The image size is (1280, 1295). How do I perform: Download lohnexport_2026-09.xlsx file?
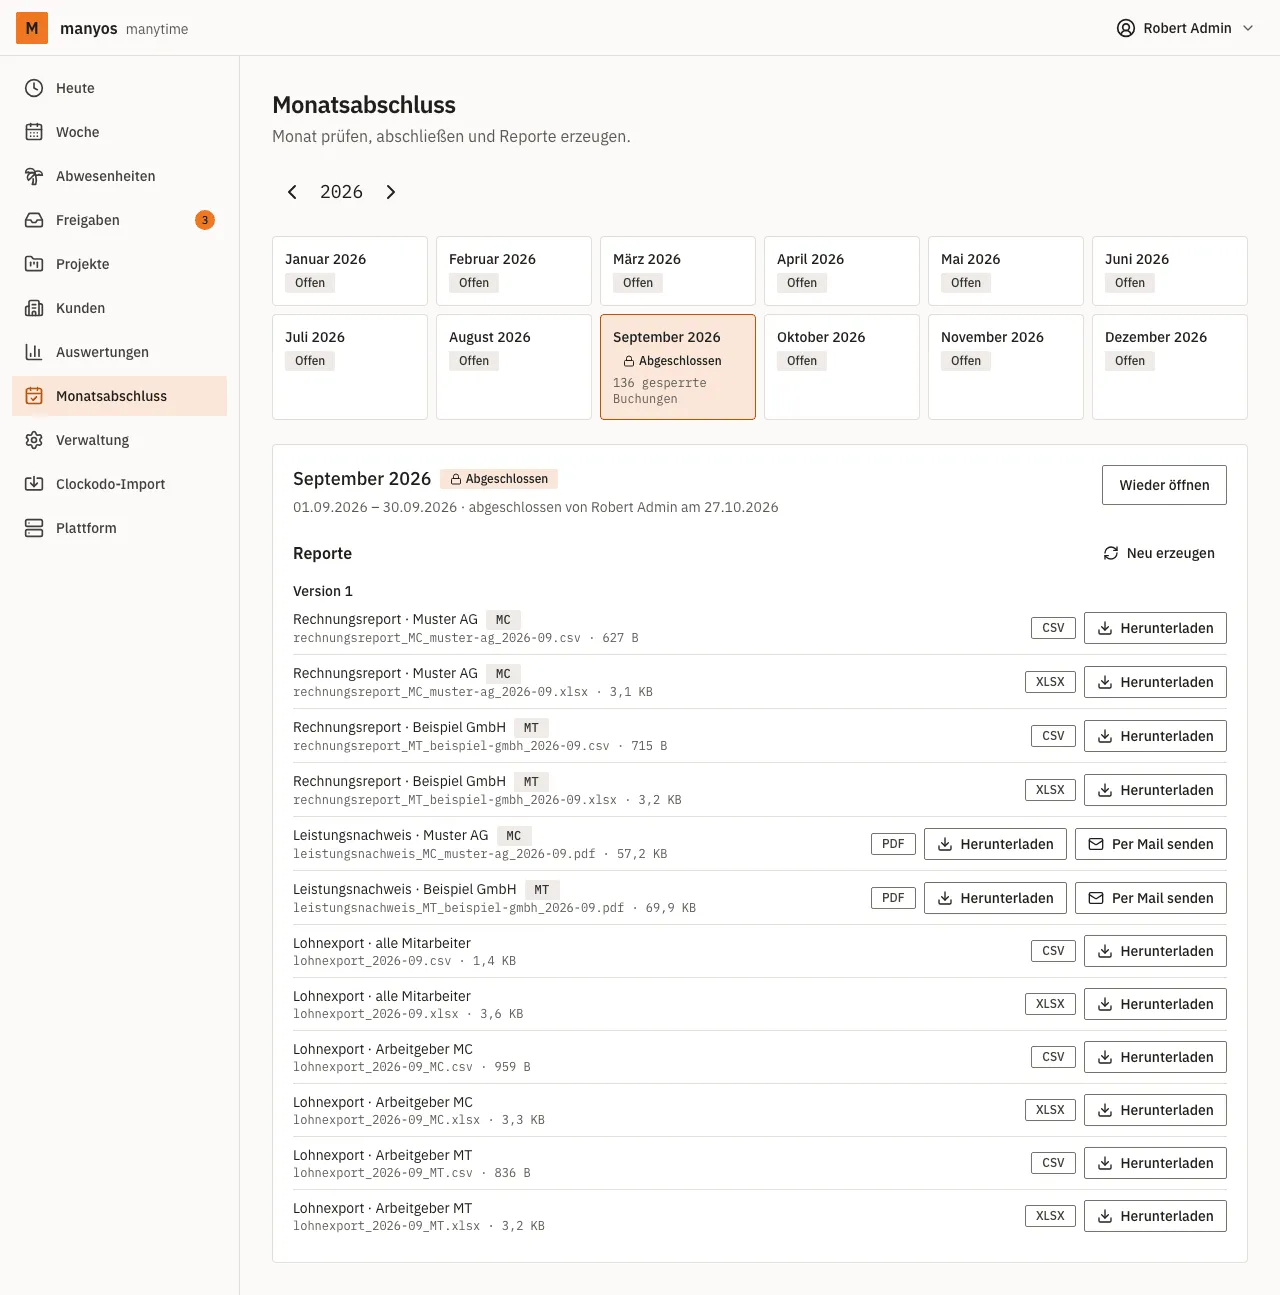1155,1004
